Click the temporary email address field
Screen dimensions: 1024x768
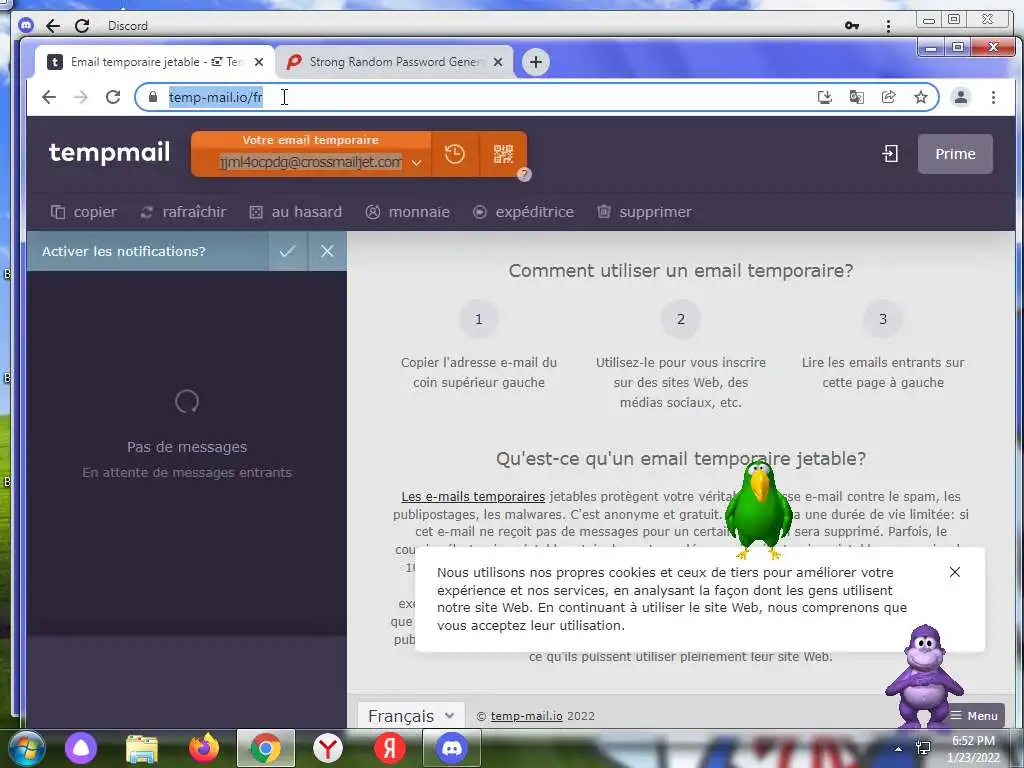click(310, 162)
